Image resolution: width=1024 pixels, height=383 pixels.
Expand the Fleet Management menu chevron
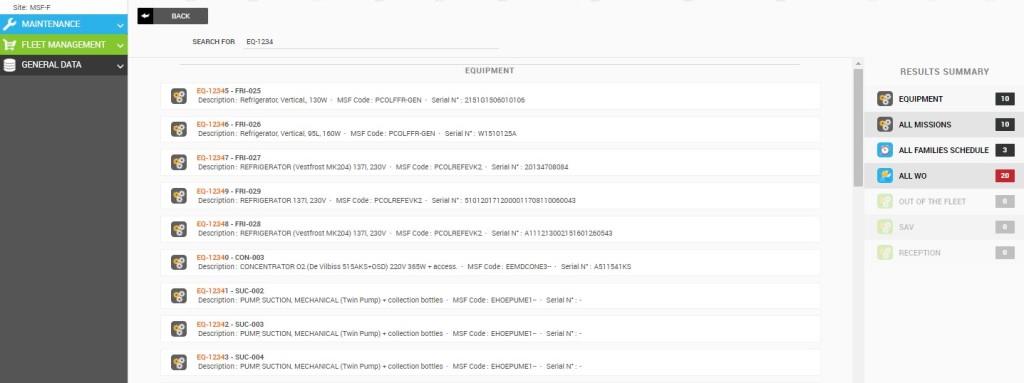(x=120, y=46)
